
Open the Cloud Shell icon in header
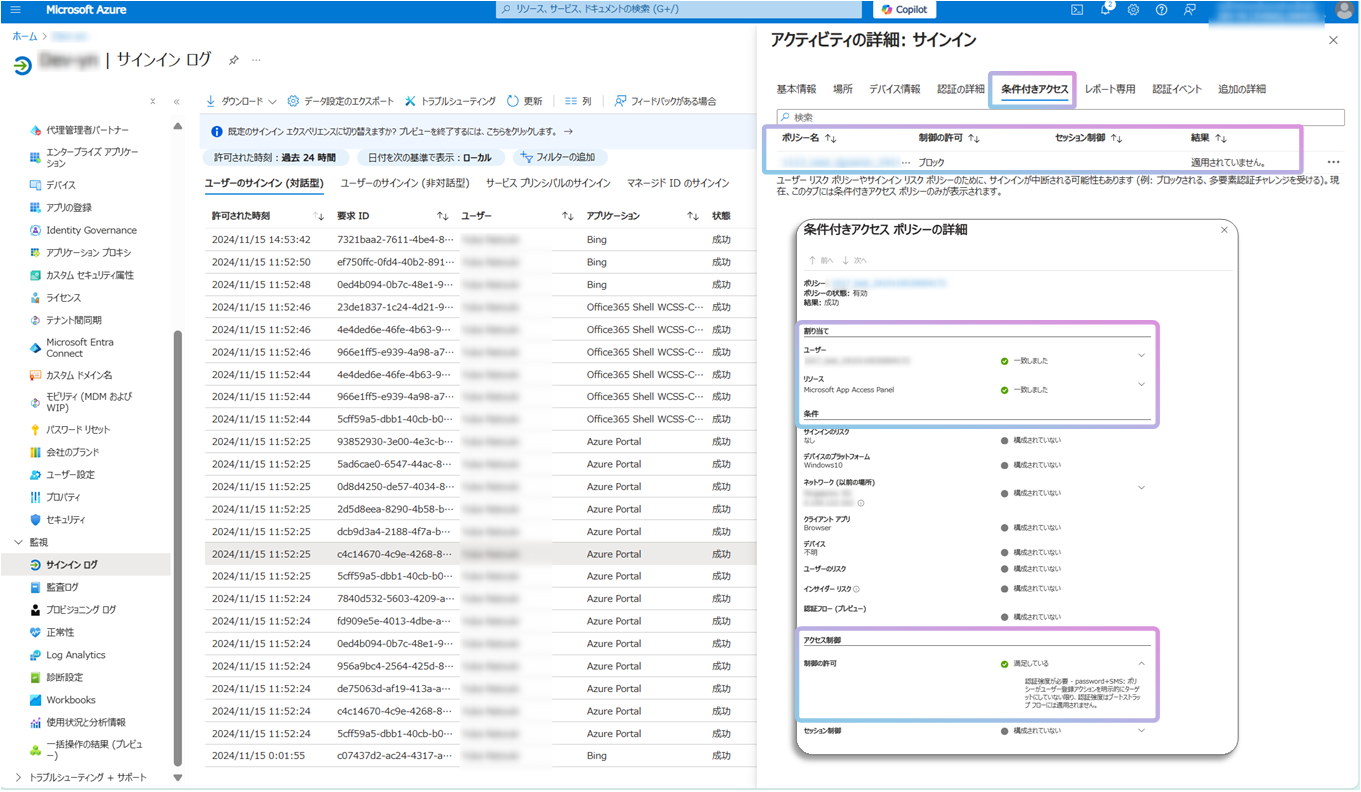pos(1077,9)
